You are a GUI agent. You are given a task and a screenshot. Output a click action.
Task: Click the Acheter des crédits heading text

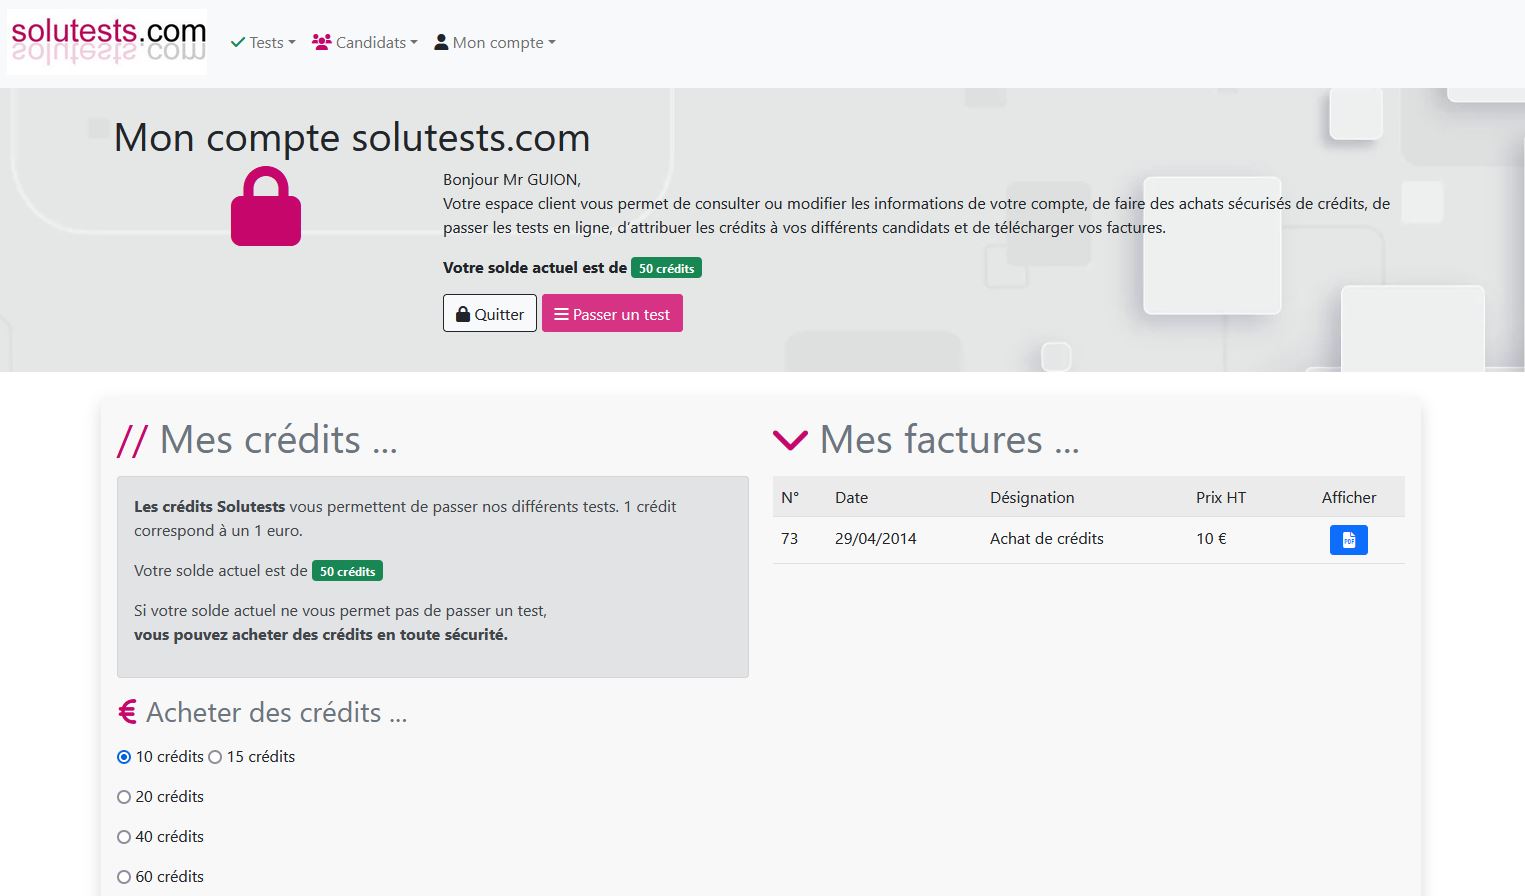[277, 712]
